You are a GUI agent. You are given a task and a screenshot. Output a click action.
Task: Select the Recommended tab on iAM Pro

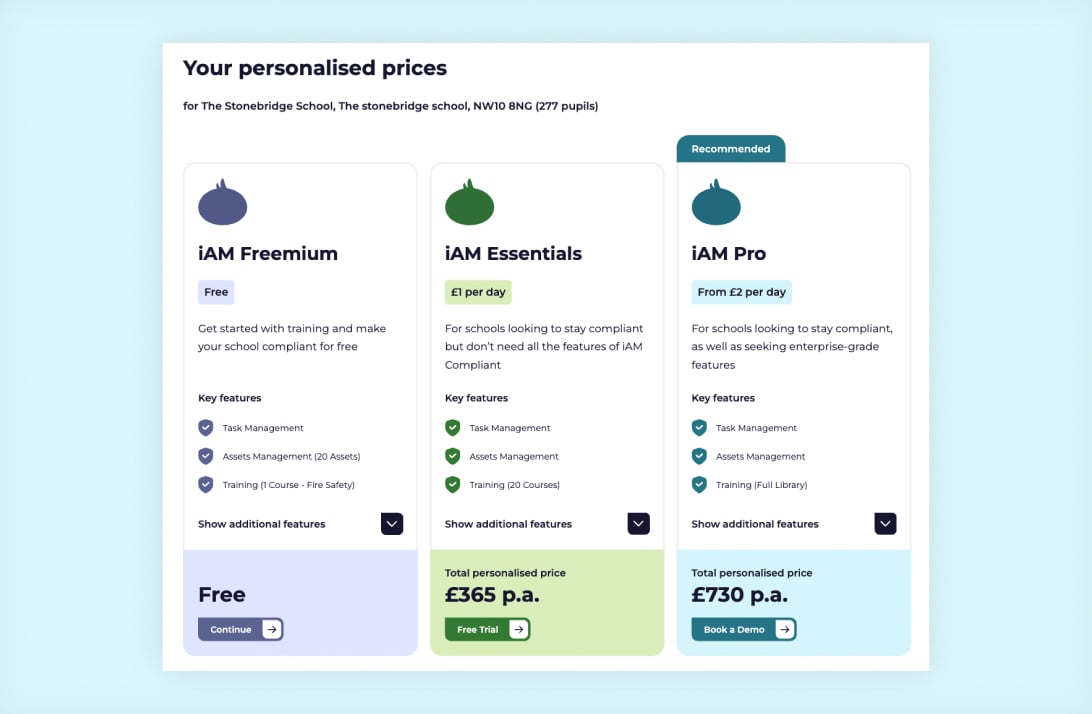point(730,147)
